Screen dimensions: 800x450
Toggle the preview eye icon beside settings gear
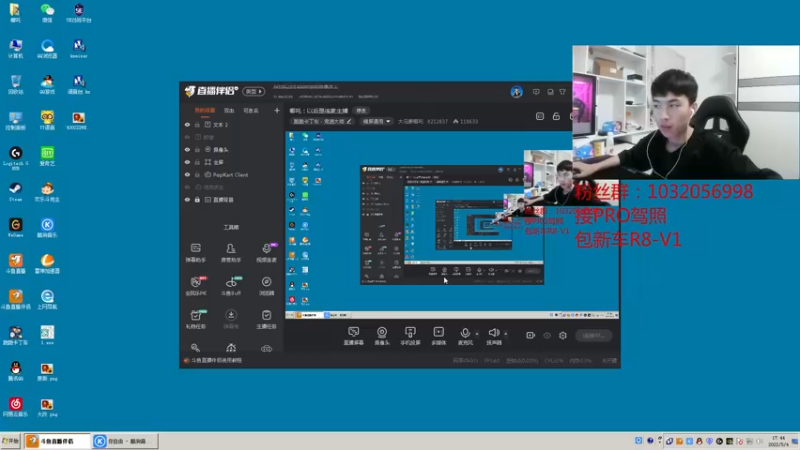click(x=547, y=335)
